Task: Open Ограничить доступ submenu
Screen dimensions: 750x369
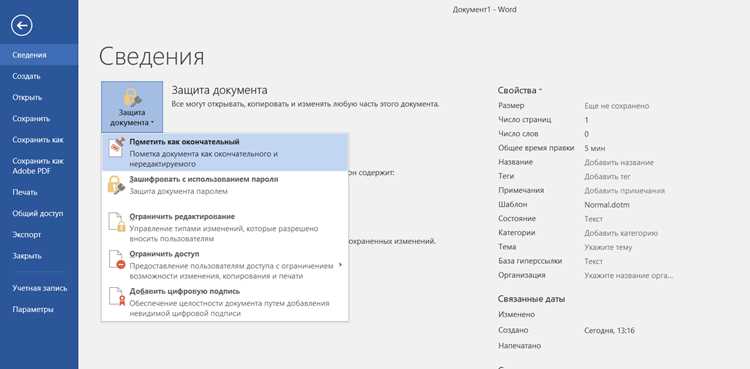Action: tap(225, 265)
